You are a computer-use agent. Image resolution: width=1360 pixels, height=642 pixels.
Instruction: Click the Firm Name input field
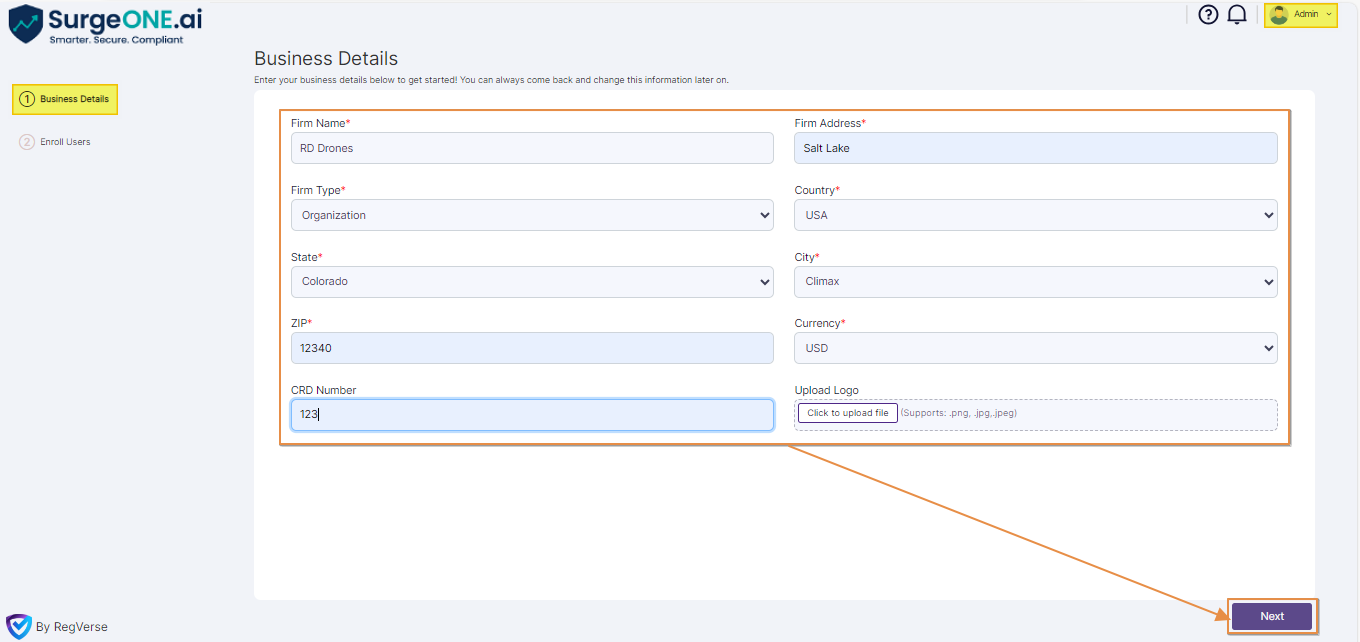[x=531, y=147]
